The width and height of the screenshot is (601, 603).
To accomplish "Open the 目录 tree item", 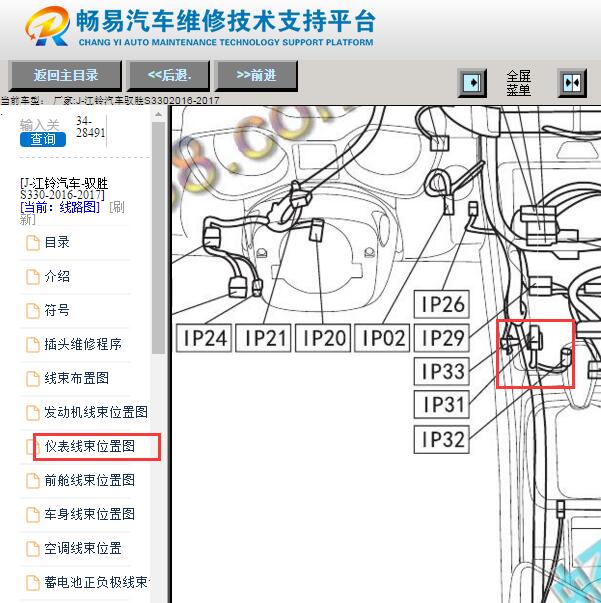I will click(57, 243).
